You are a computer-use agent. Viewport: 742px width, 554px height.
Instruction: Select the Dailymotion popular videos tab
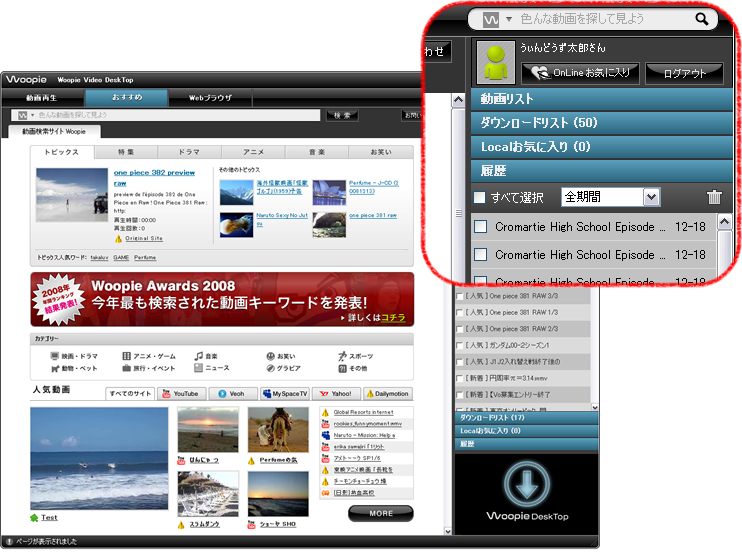click(388, 394)
